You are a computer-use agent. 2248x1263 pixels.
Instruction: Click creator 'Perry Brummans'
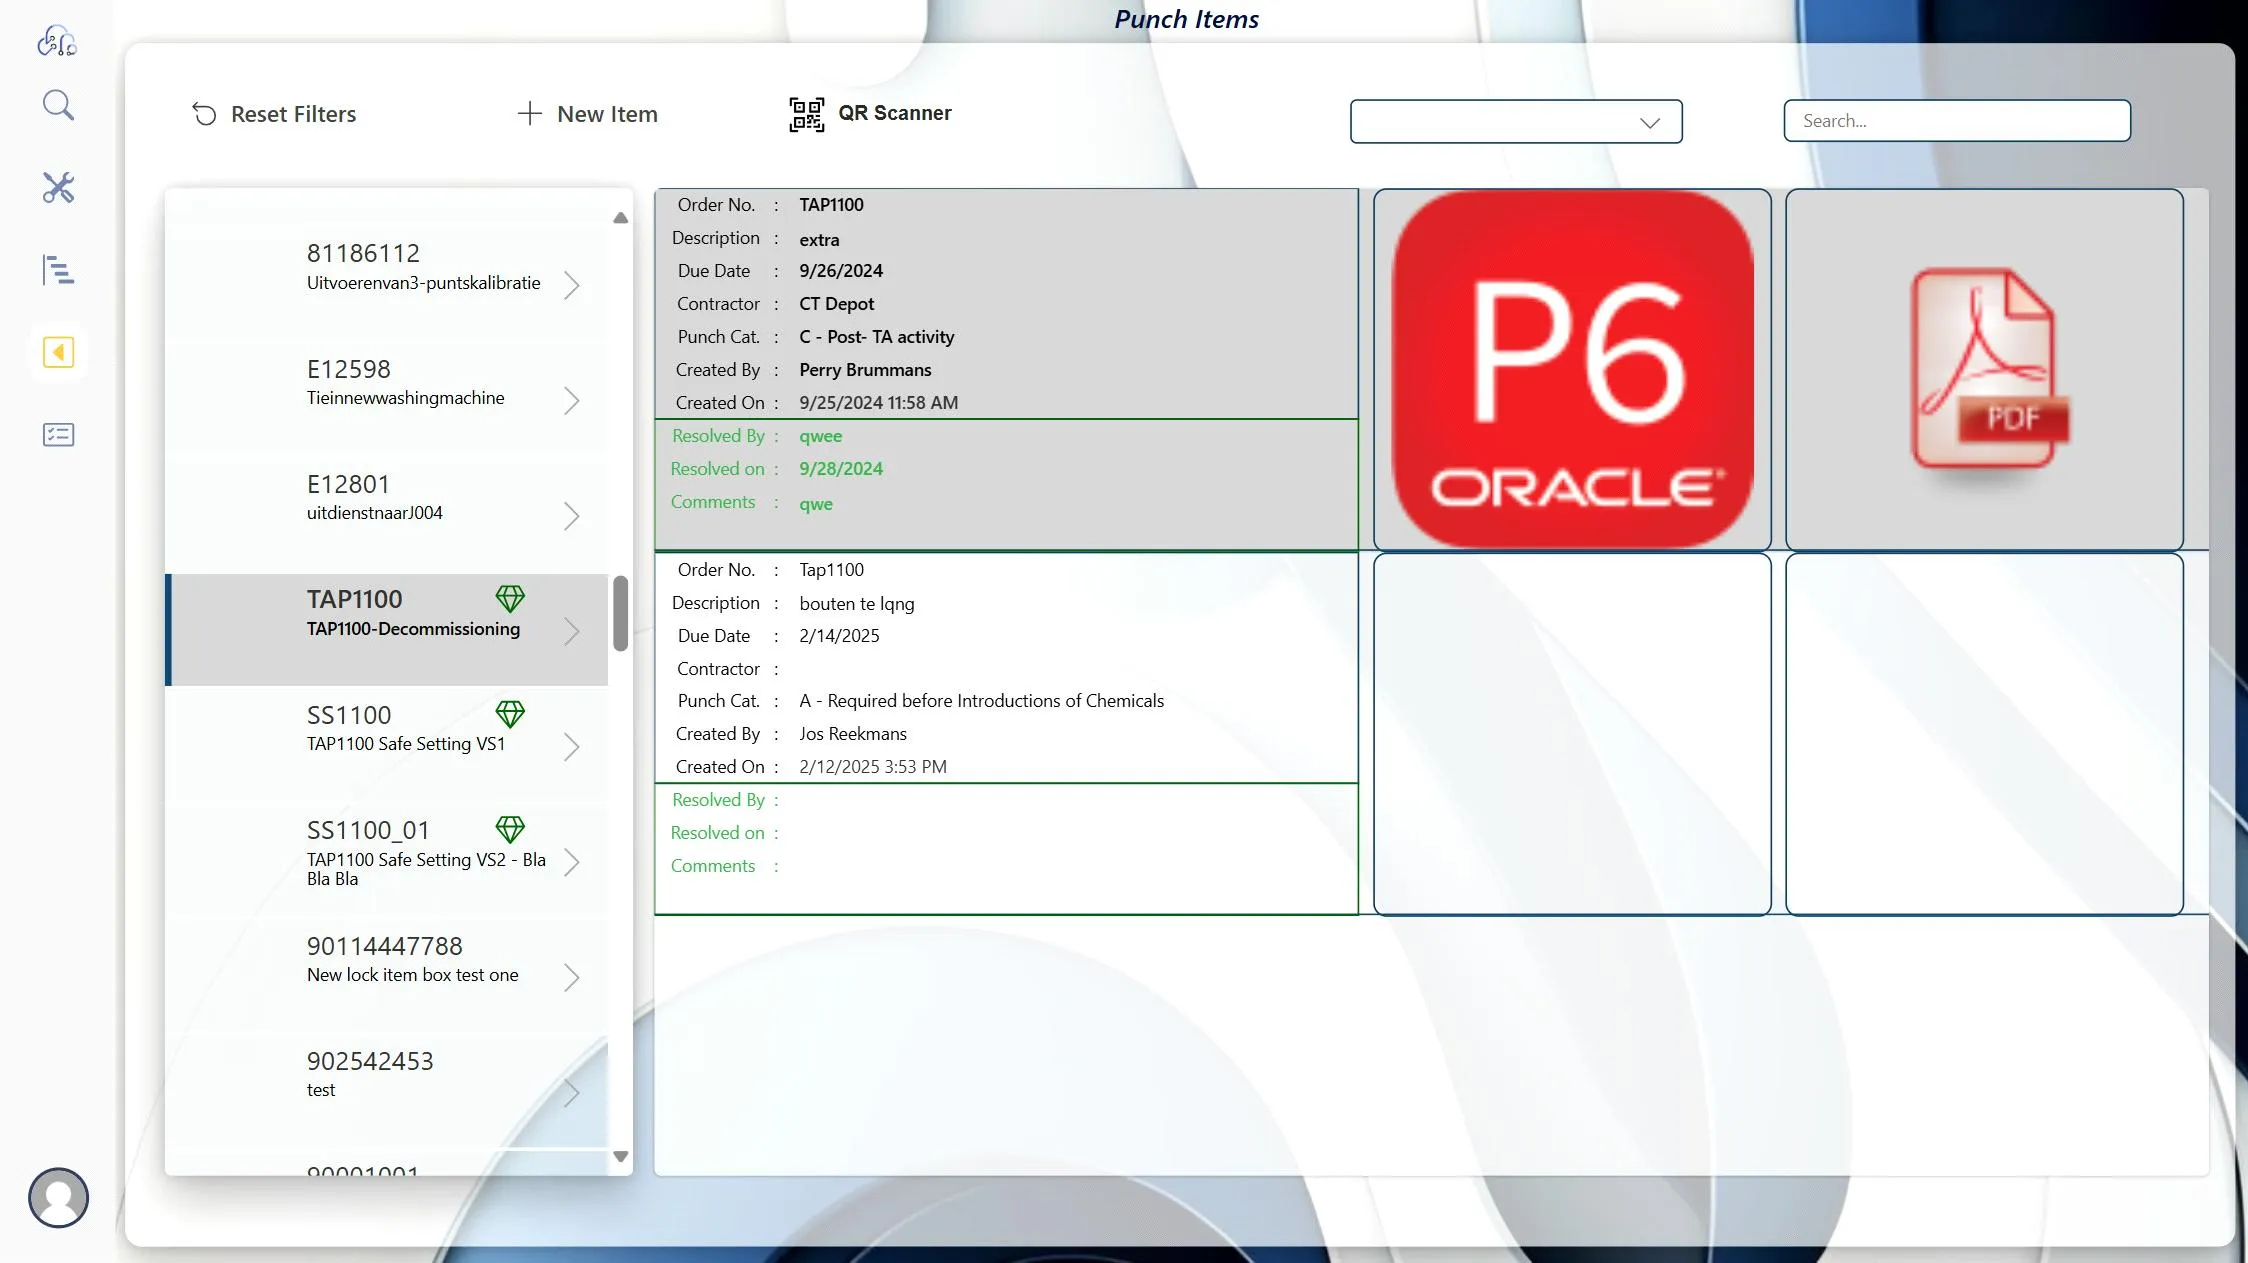[x=865, y=370]
